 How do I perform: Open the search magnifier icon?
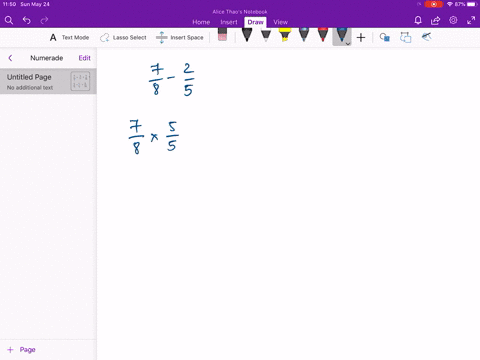coord(9,20)
